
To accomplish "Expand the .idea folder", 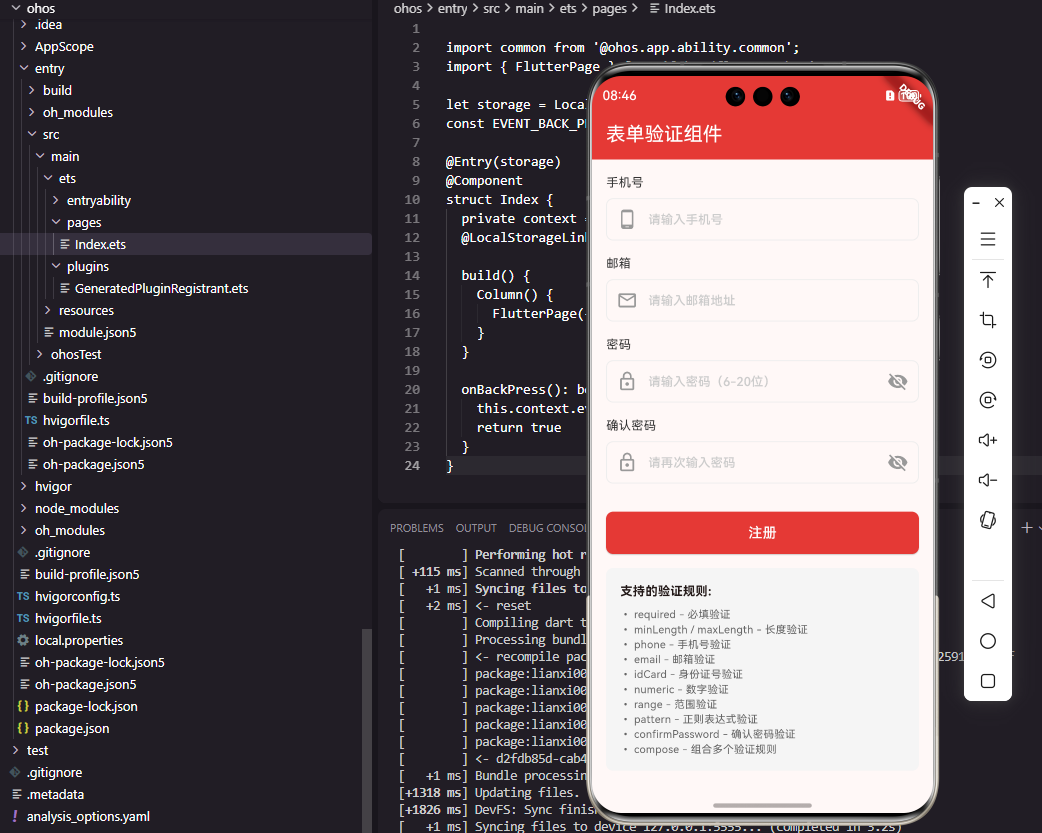I will (x=24, y=25).
